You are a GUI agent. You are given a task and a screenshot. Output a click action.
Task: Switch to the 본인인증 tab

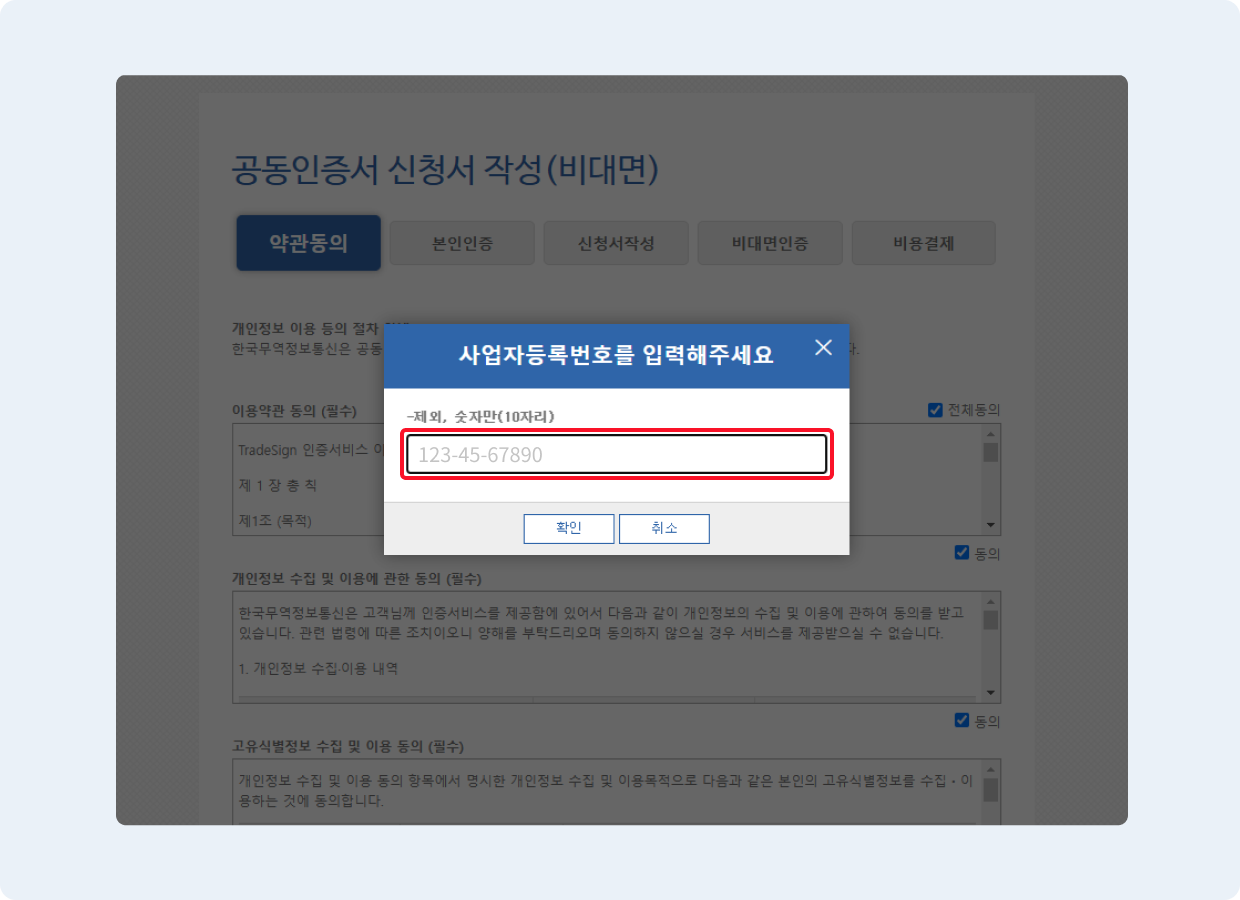[461, 242]
